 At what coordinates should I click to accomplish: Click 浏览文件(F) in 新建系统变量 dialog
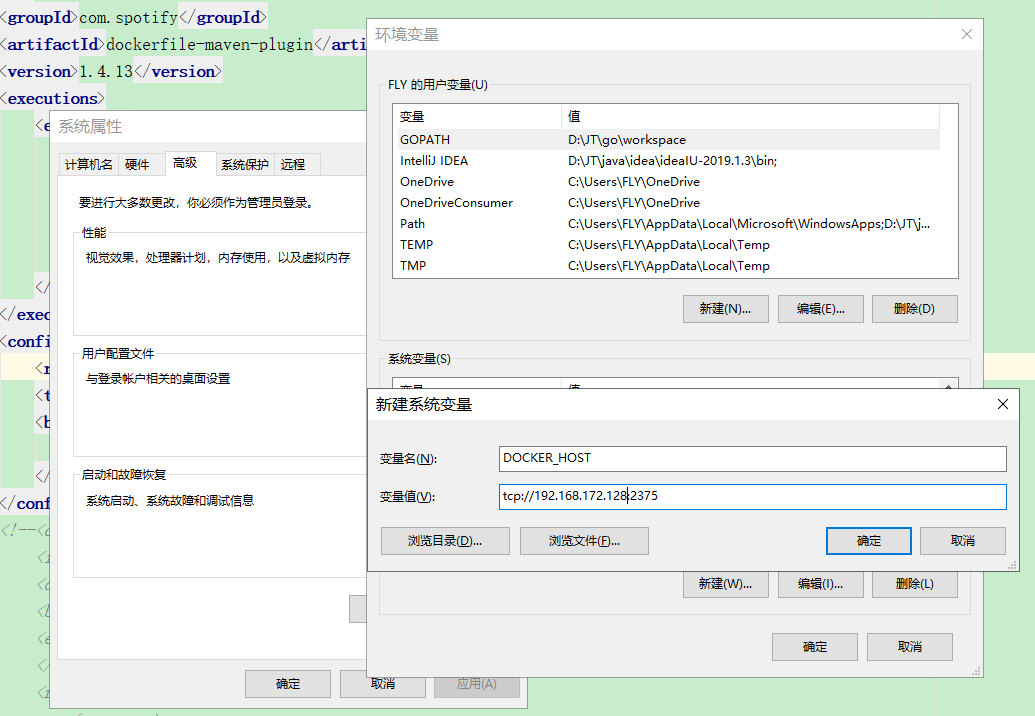[x=583, y=541]
